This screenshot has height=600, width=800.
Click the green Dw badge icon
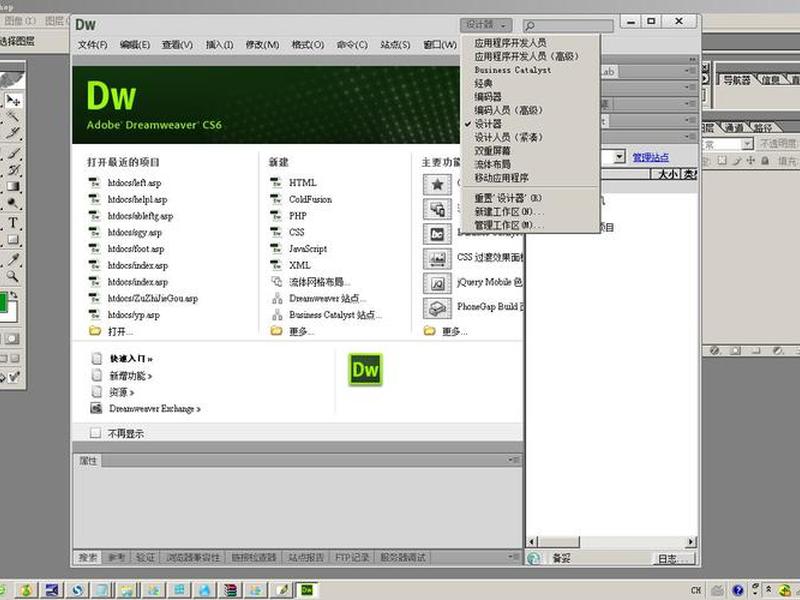[x=365, y=370]
